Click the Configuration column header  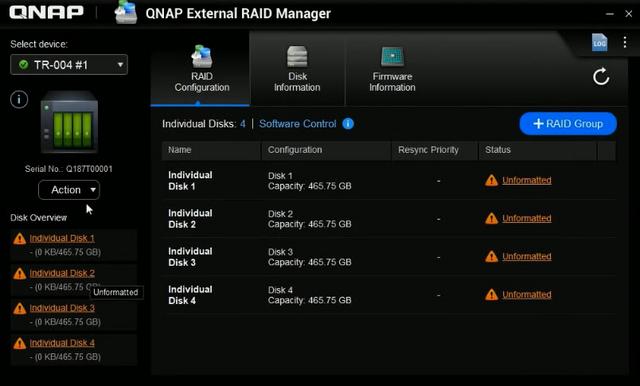326,150
